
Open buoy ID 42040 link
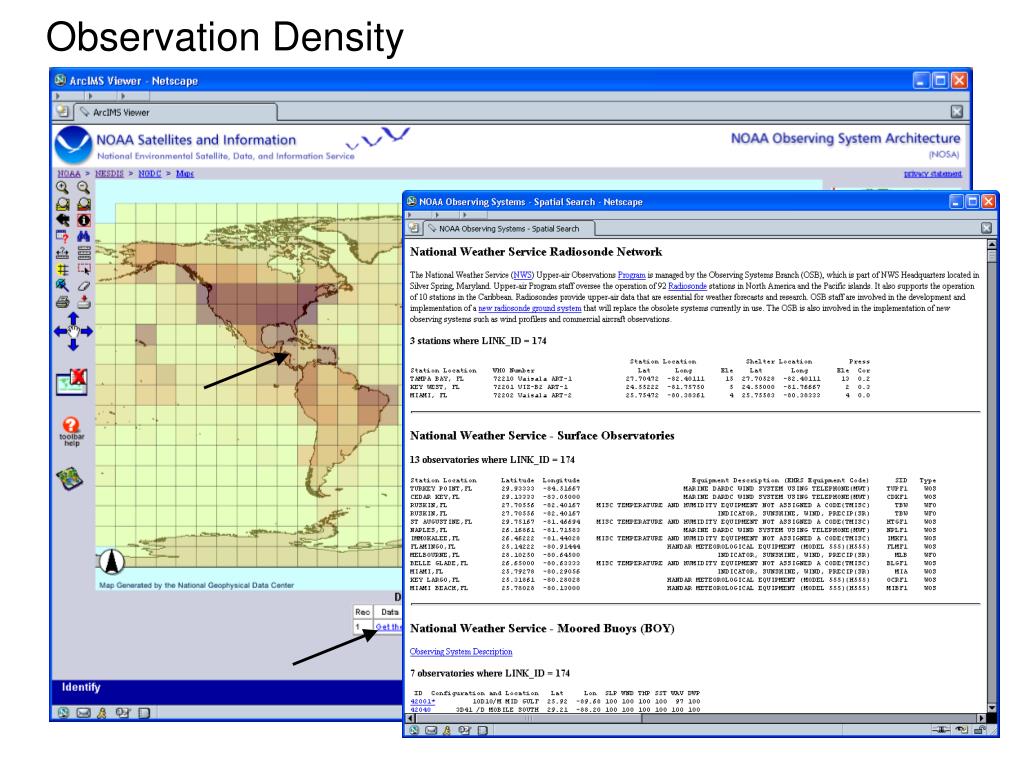[421, 709]
